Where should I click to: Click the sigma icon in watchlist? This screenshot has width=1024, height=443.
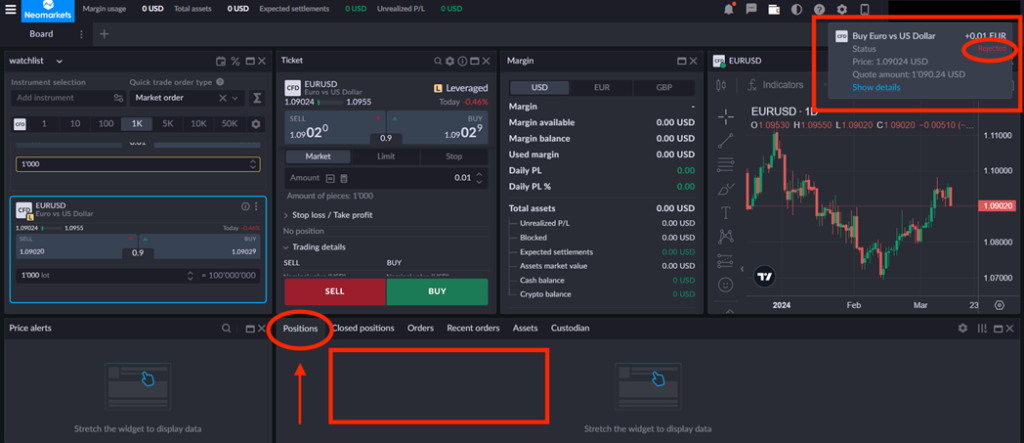point(257,98)
